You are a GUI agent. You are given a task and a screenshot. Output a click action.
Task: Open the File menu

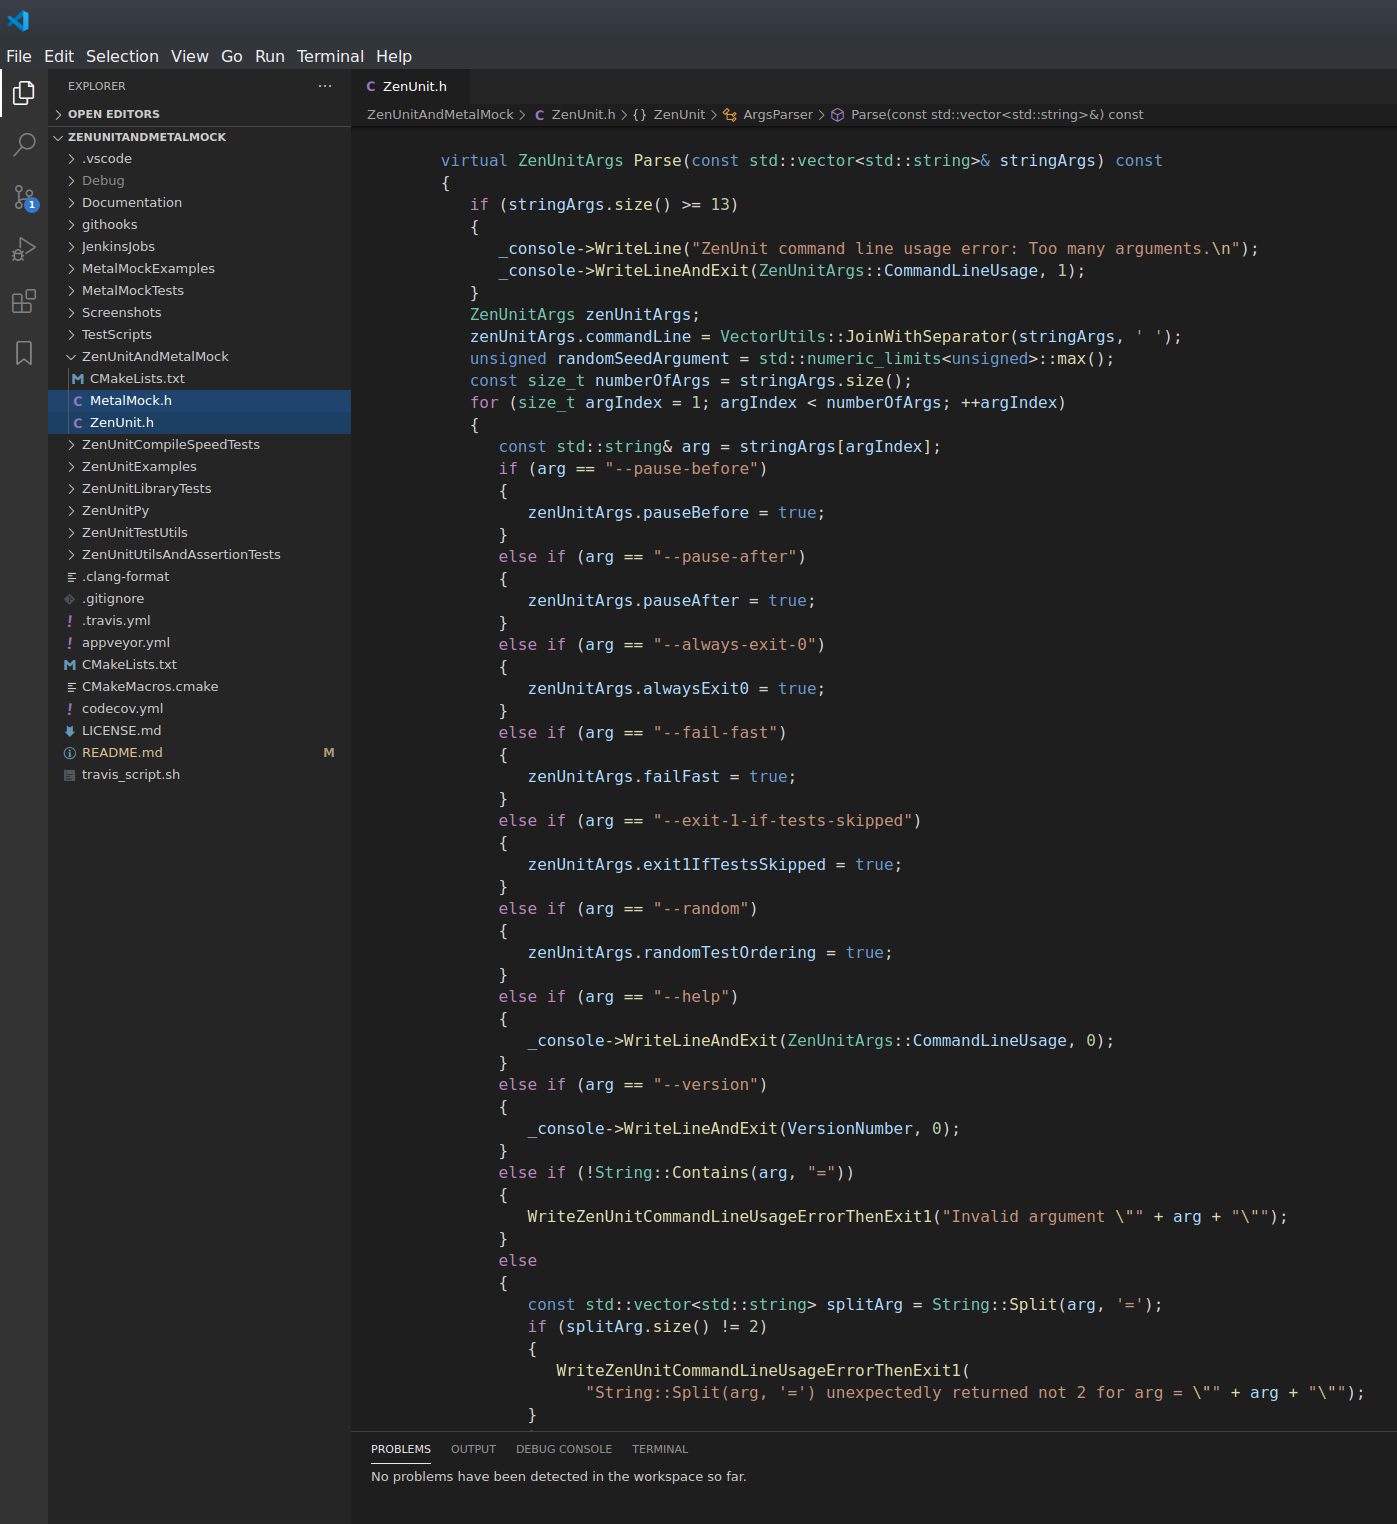pos(19,56)
